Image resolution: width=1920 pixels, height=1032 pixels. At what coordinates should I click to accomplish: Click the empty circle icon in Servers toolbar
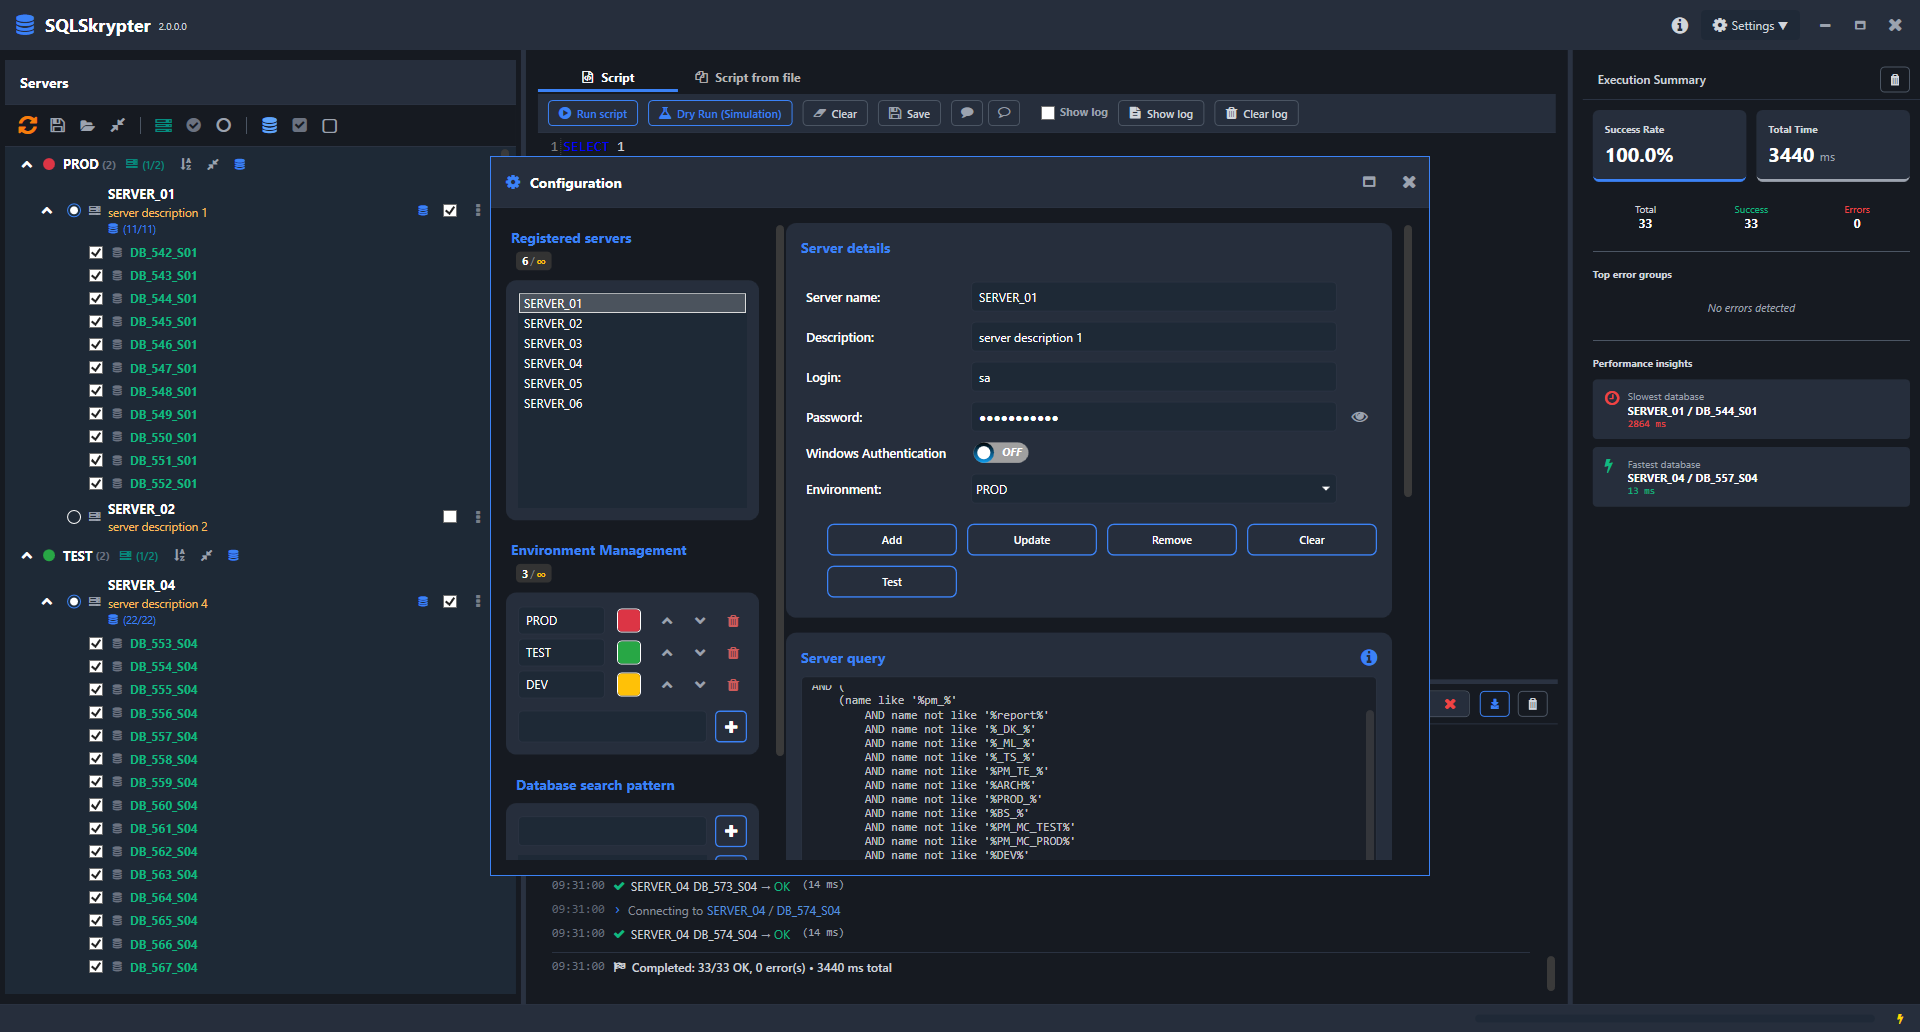tap(224, 125)
